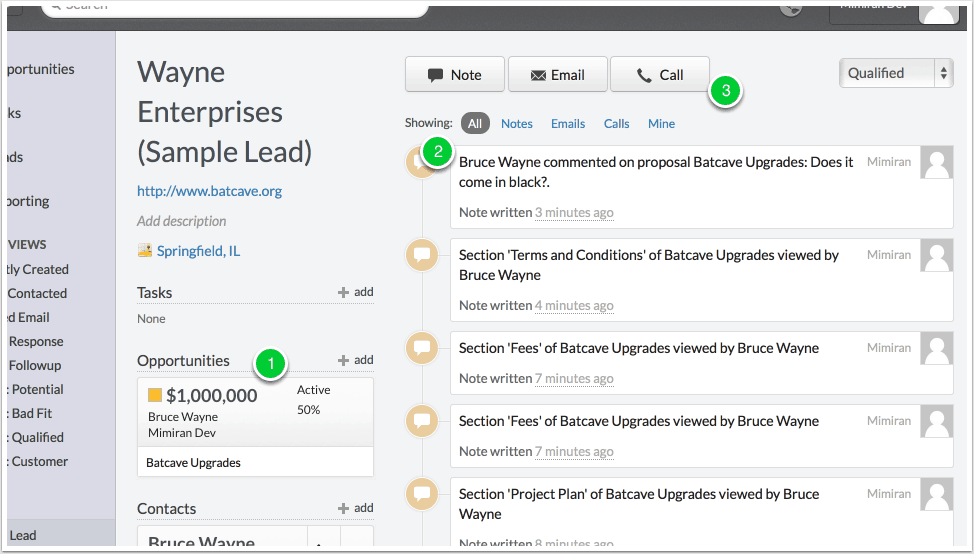Viewport: 974px width, 554px height.
Task: Click avatar on Terms and Conditions note
Action: (937, 255)
